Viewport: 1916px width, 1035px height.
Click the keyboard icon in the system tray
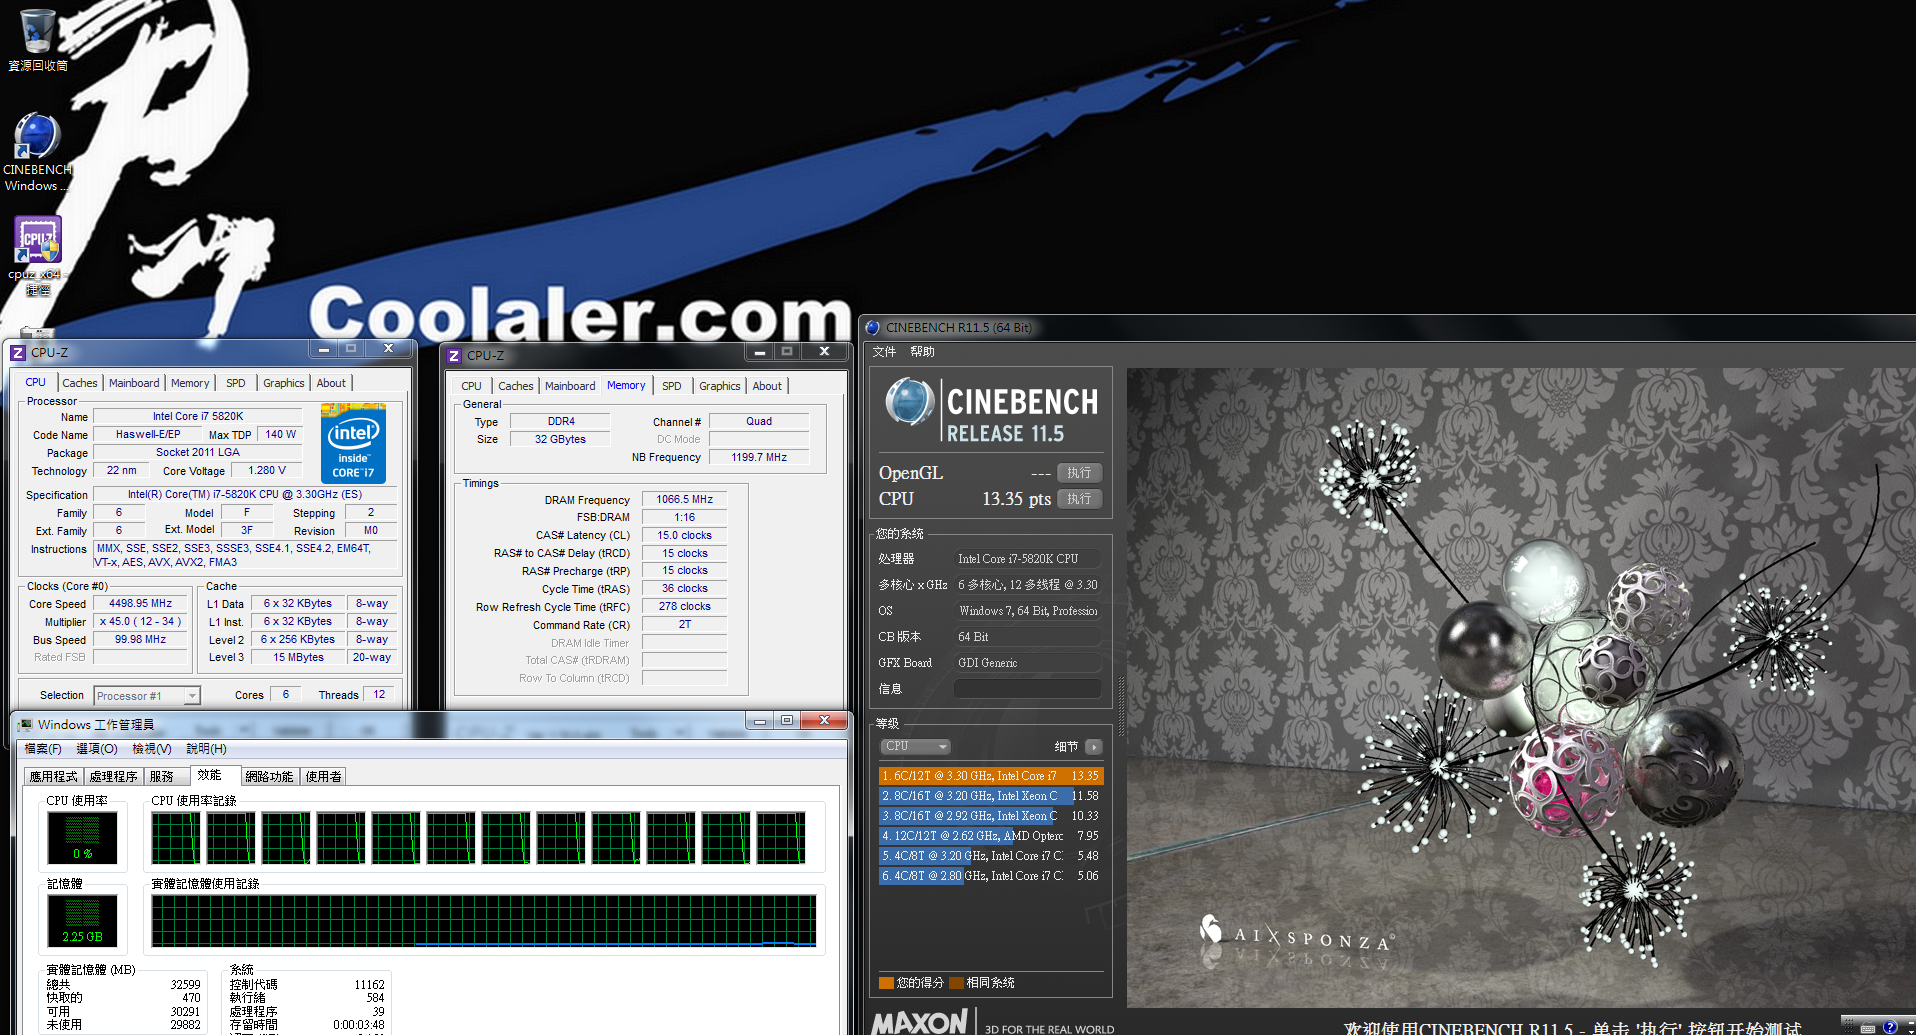click(x=1868, y=1028)
